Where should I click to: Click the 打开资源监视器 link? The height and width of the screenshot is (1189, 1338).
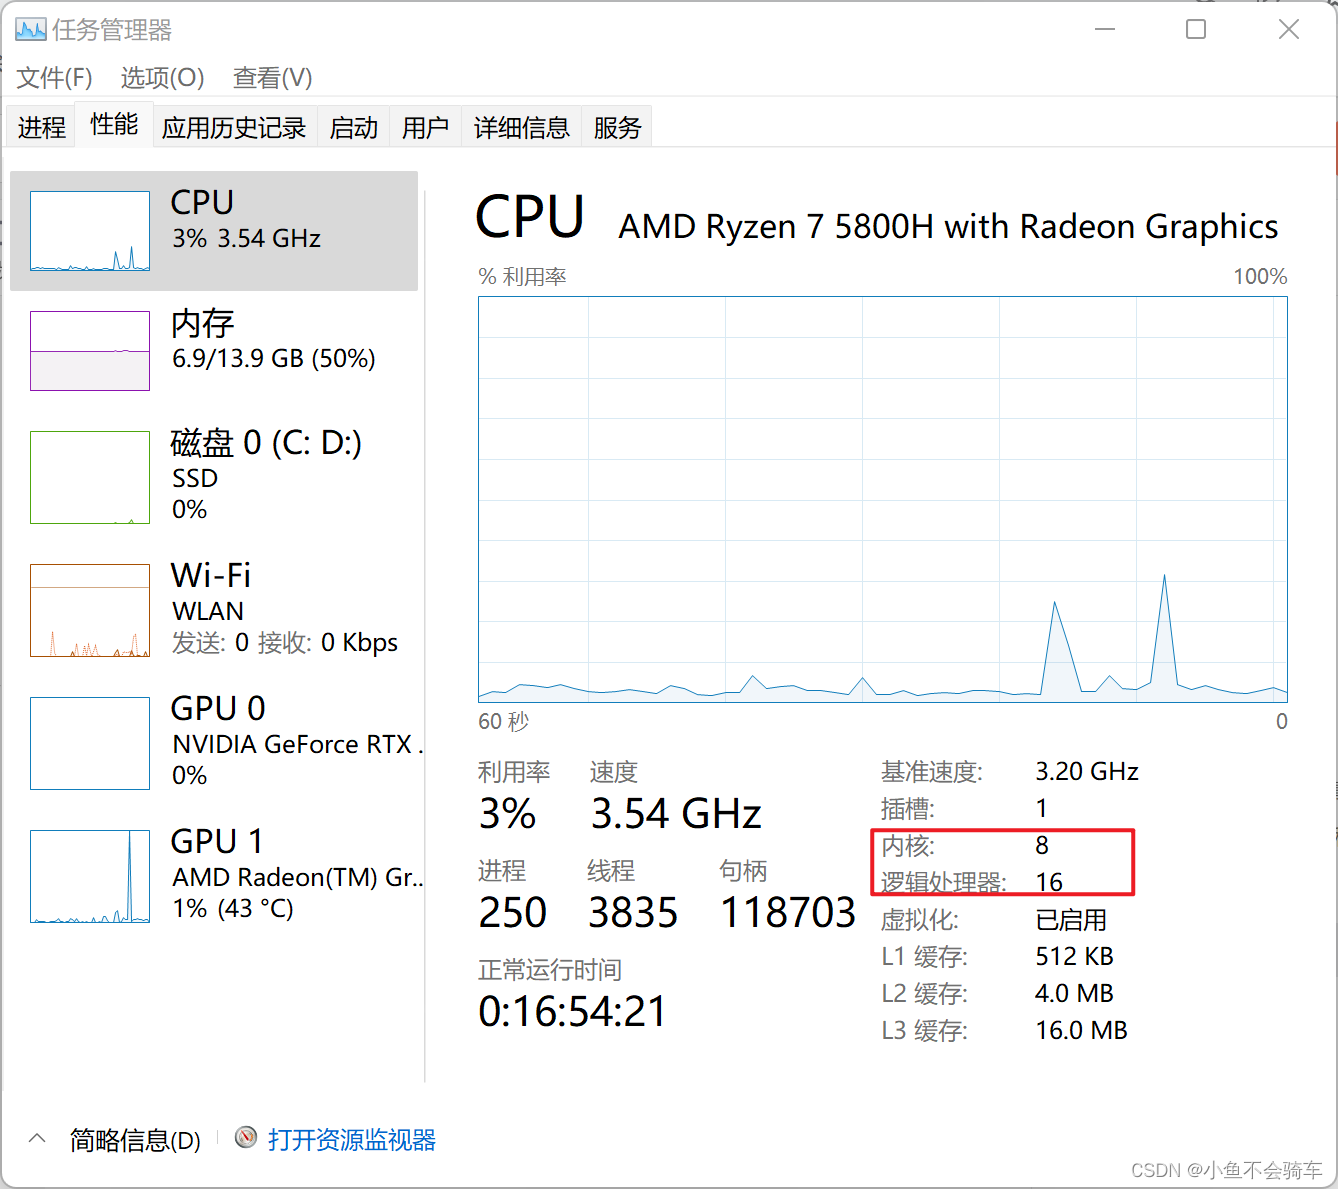point(352,1140)
